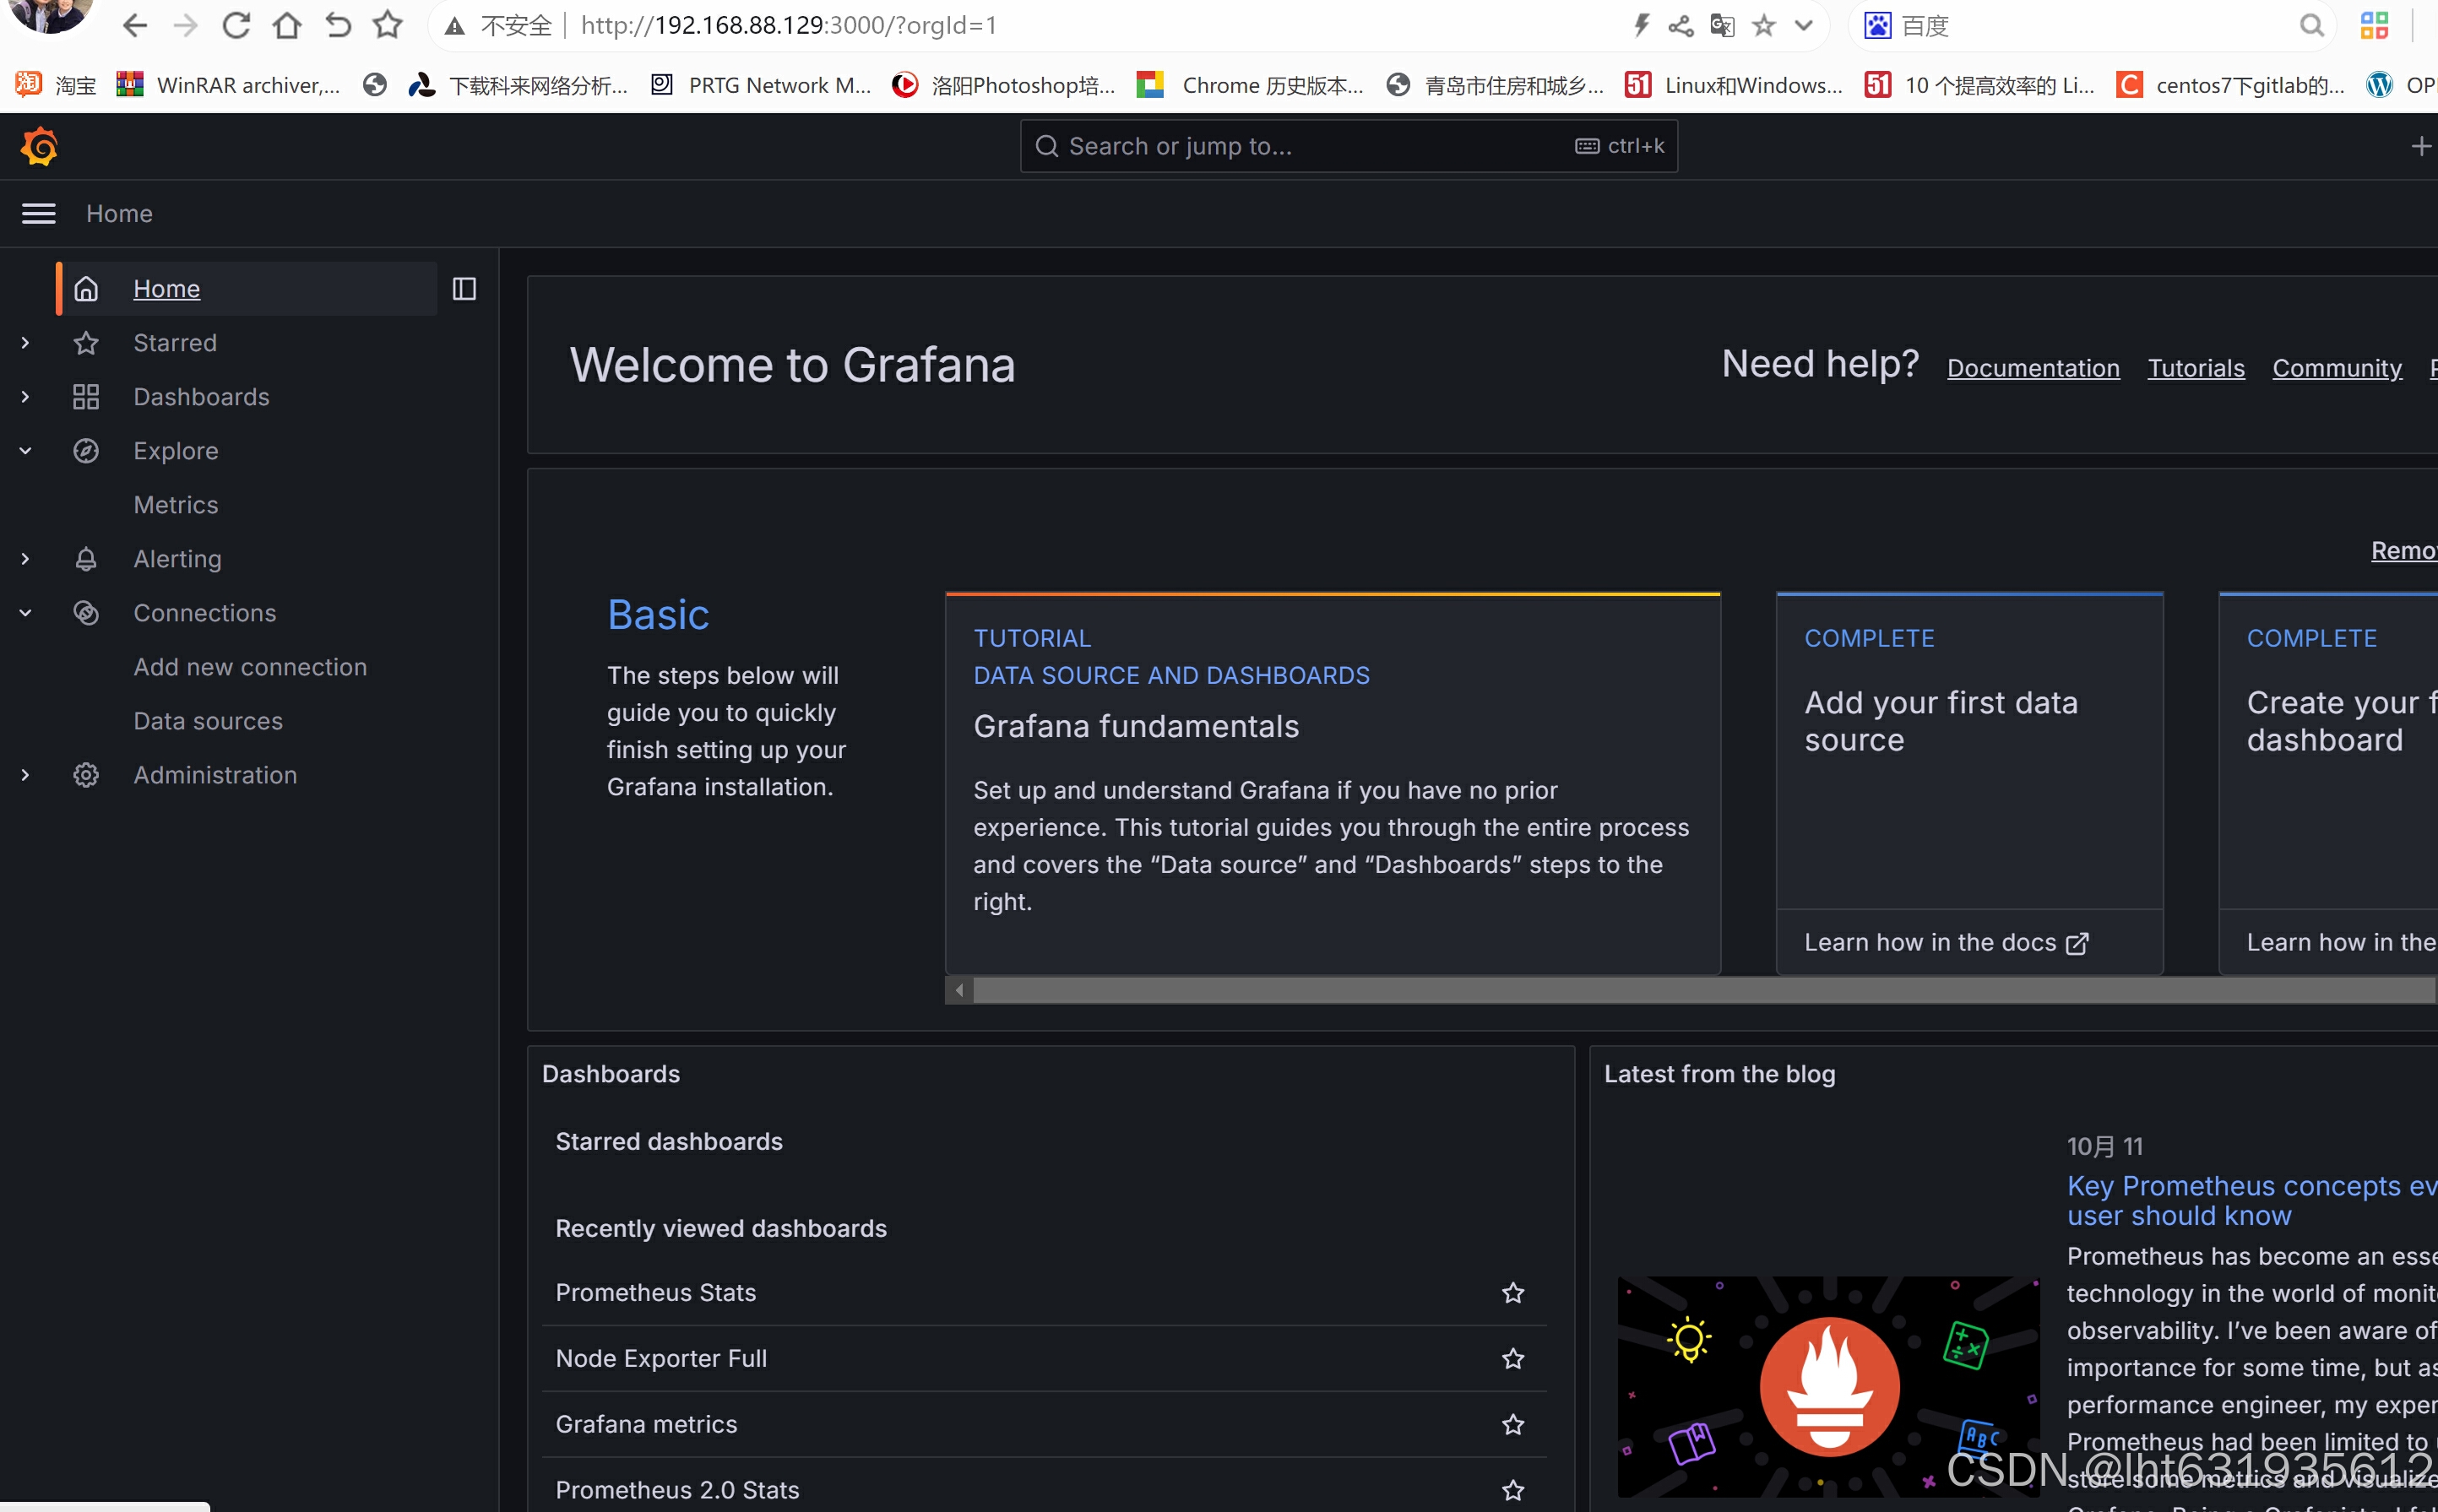Select Metrics under Explore

point(176,505)
